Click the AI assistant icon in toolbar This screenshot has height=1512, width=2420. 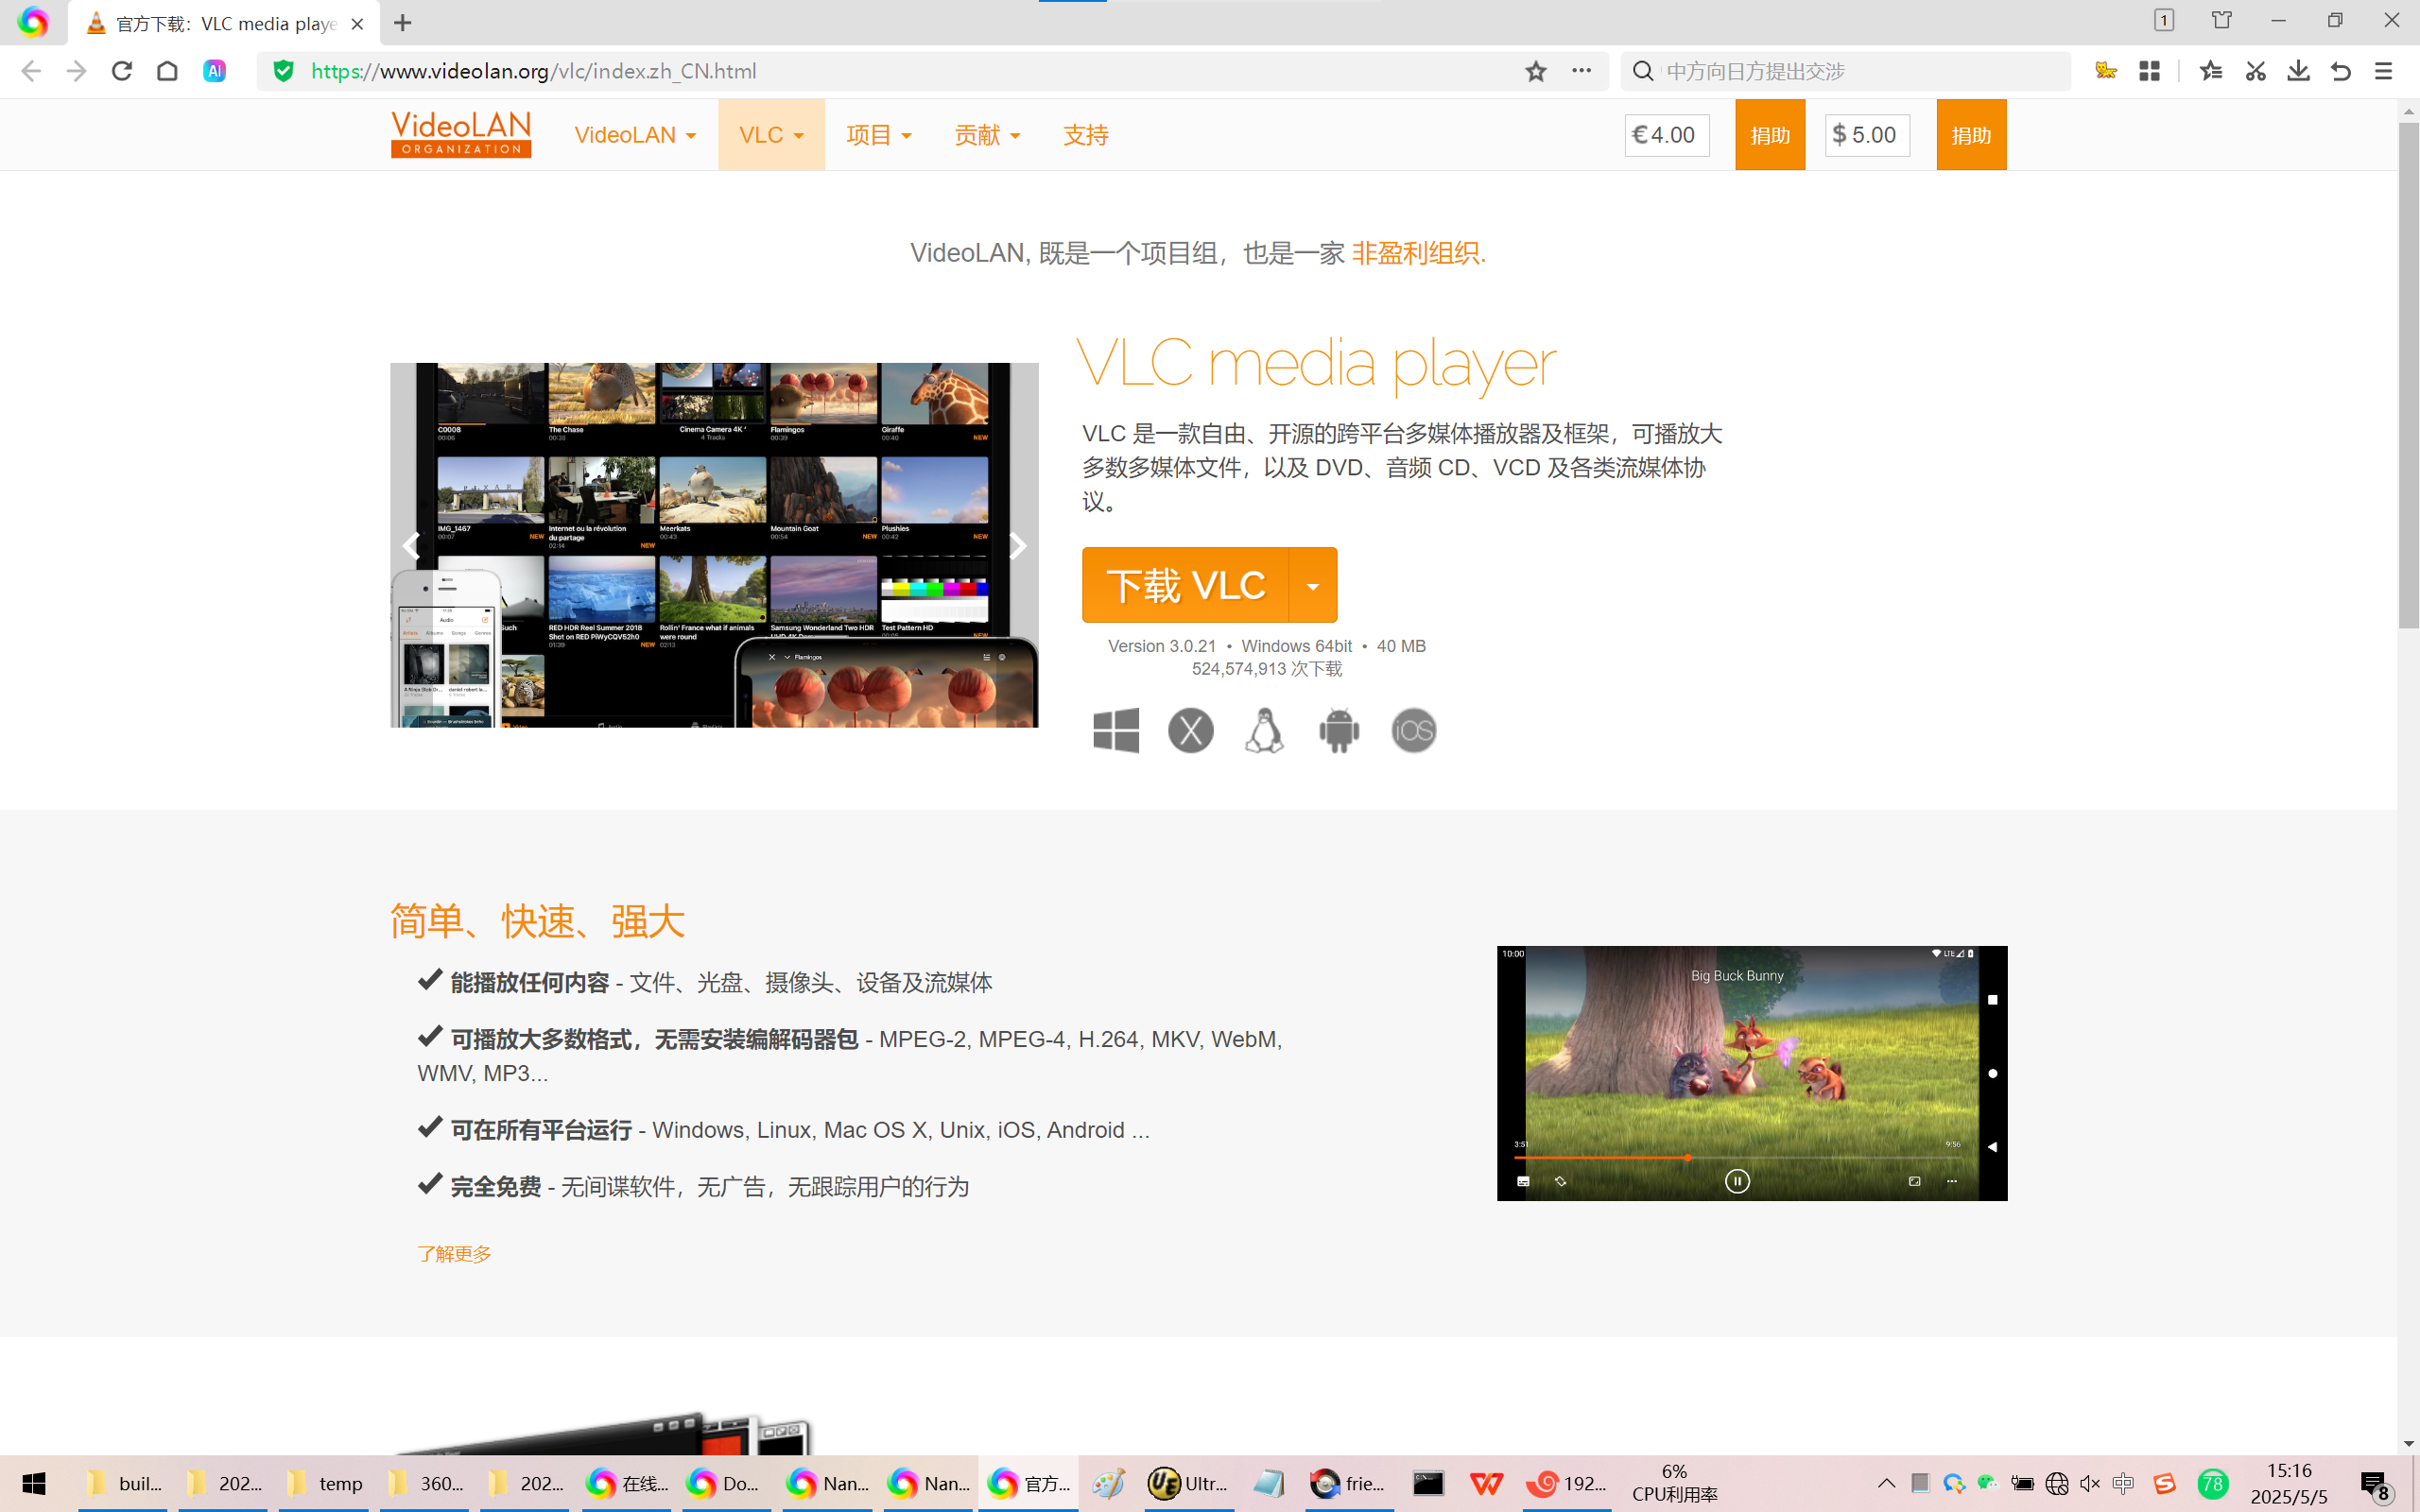pyautogui.click(x=214, y=71)
